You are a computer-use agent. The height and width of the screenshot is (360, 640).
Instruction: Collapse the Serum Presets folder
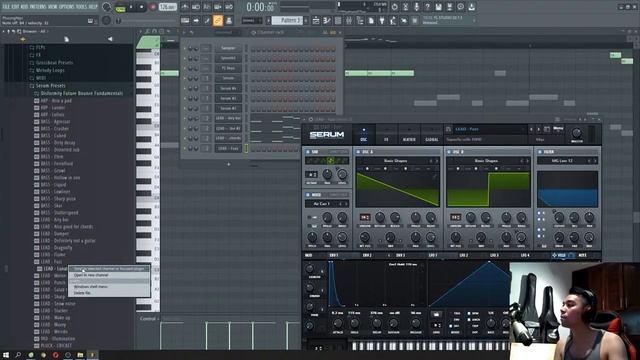click(50, 86)
